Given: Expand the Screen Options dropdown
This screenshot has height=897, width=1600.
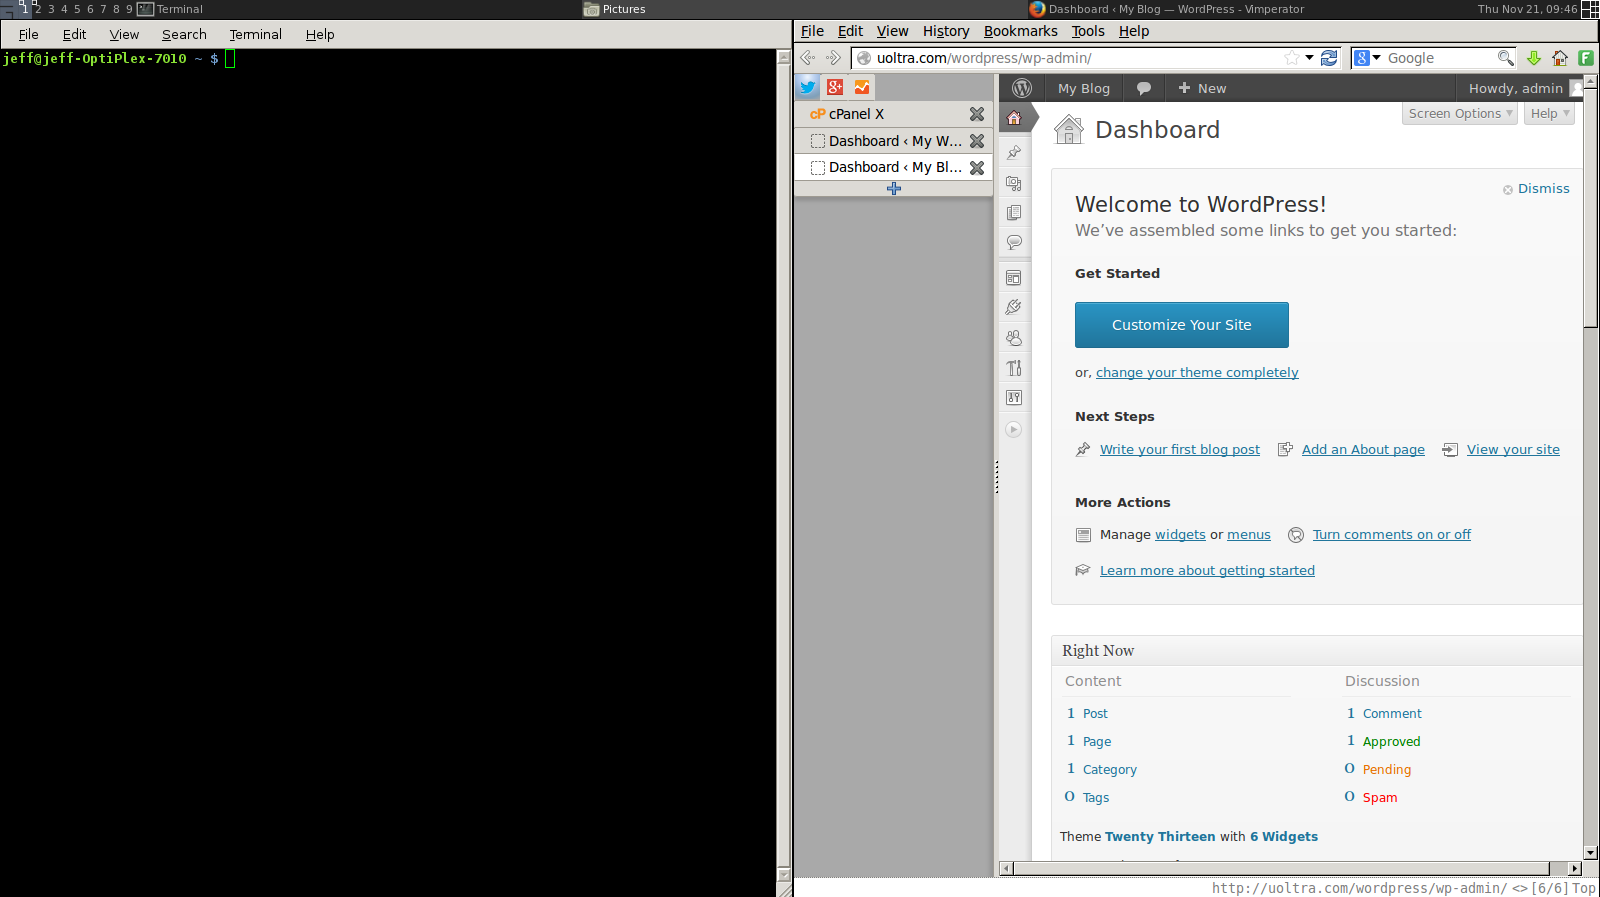Looking at the screenshot, I should 1460,114.
